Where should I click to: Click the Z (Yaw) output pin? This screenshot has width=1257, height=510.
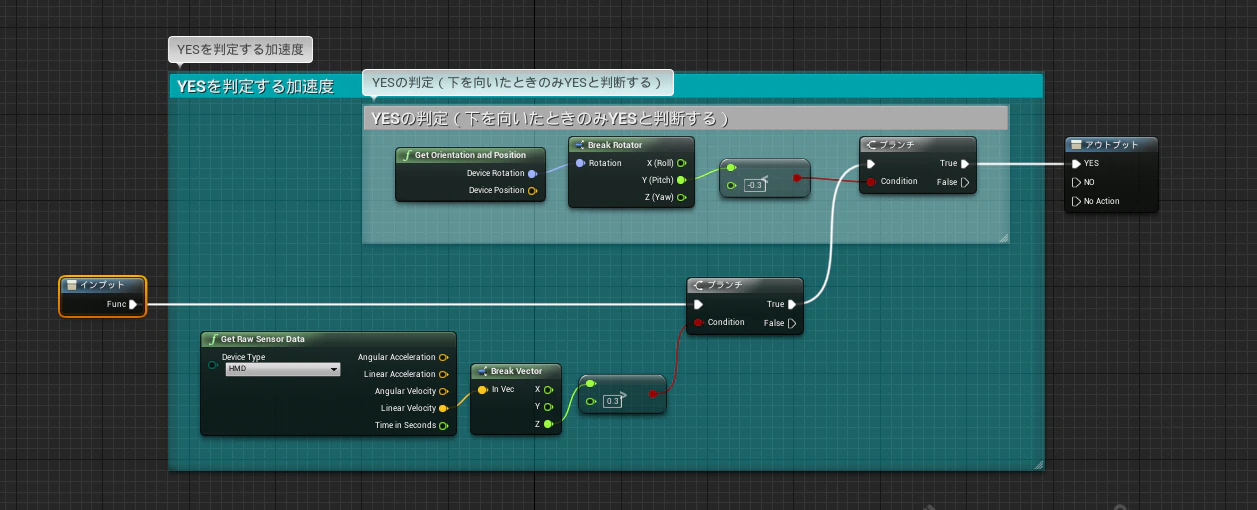[681, 198]
